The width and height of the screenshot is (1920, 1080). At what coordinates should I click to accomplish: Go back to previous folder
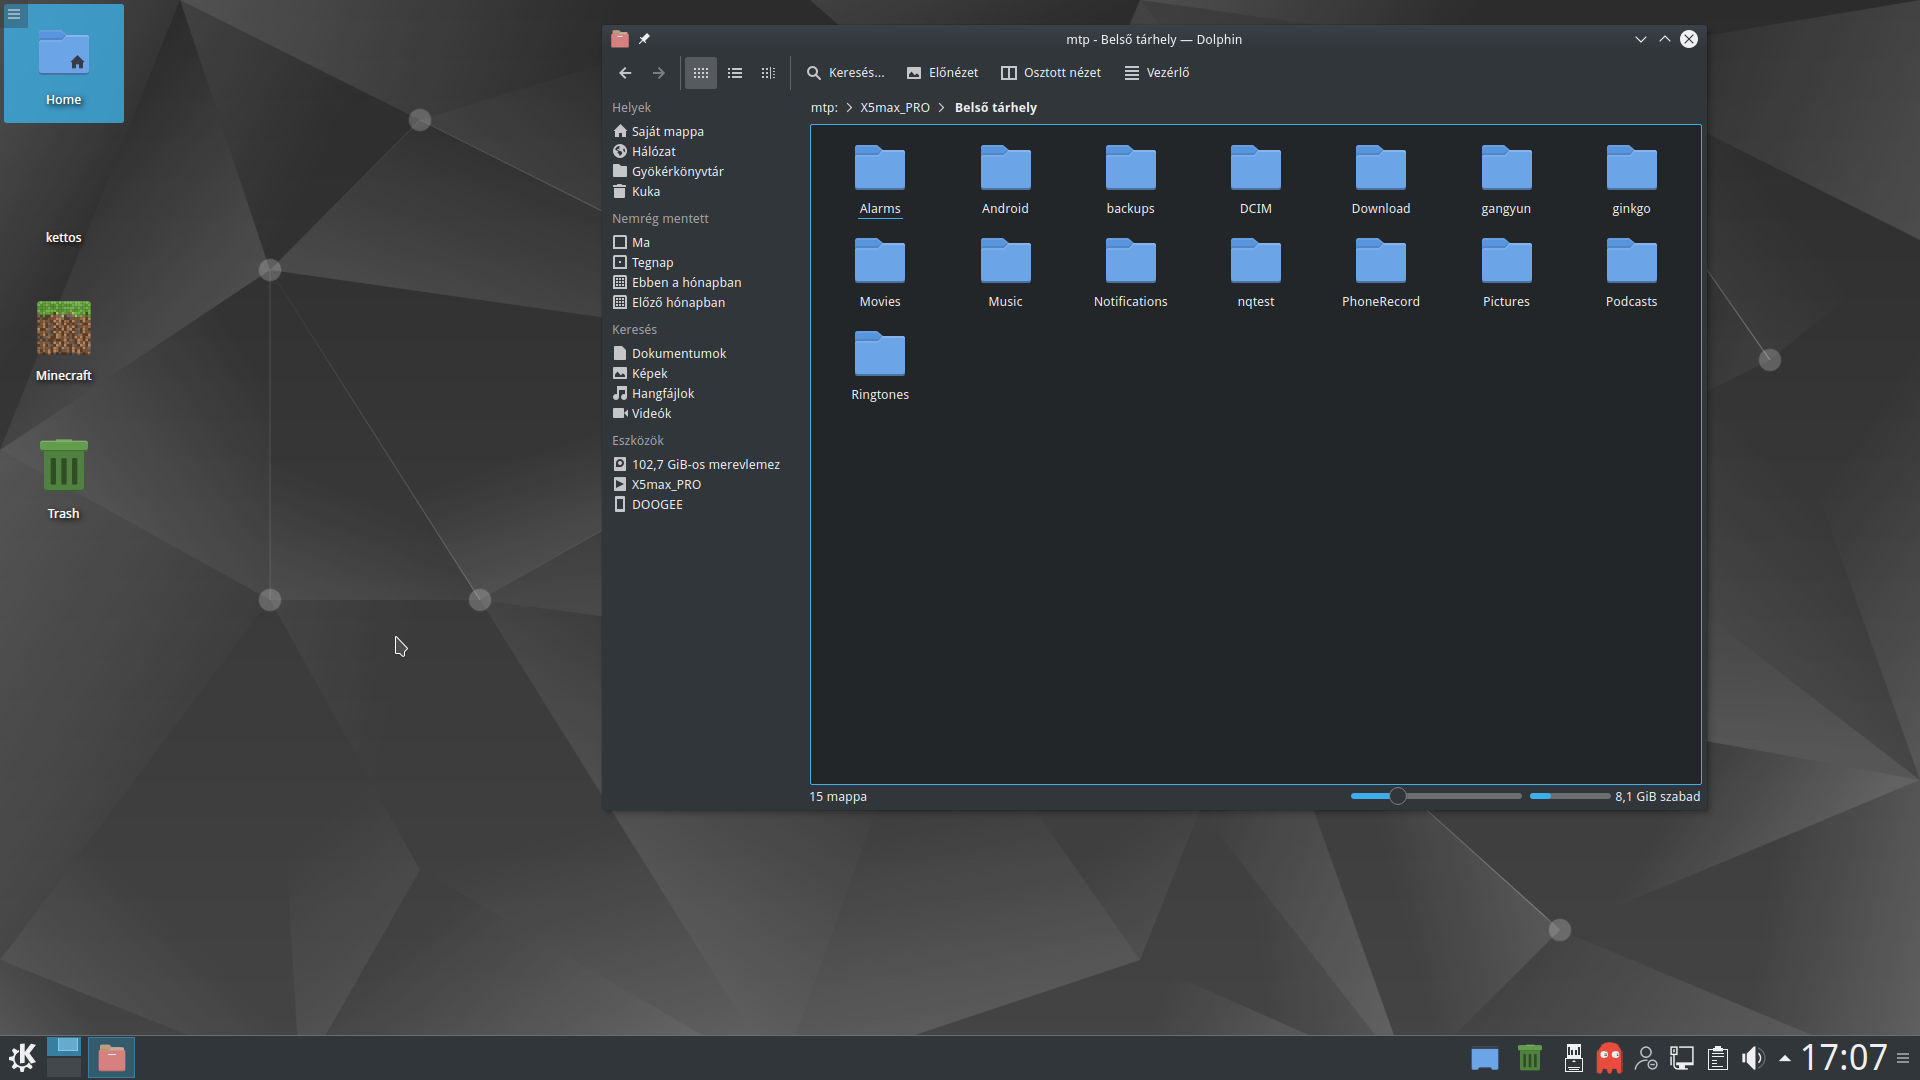click(625, 73)
